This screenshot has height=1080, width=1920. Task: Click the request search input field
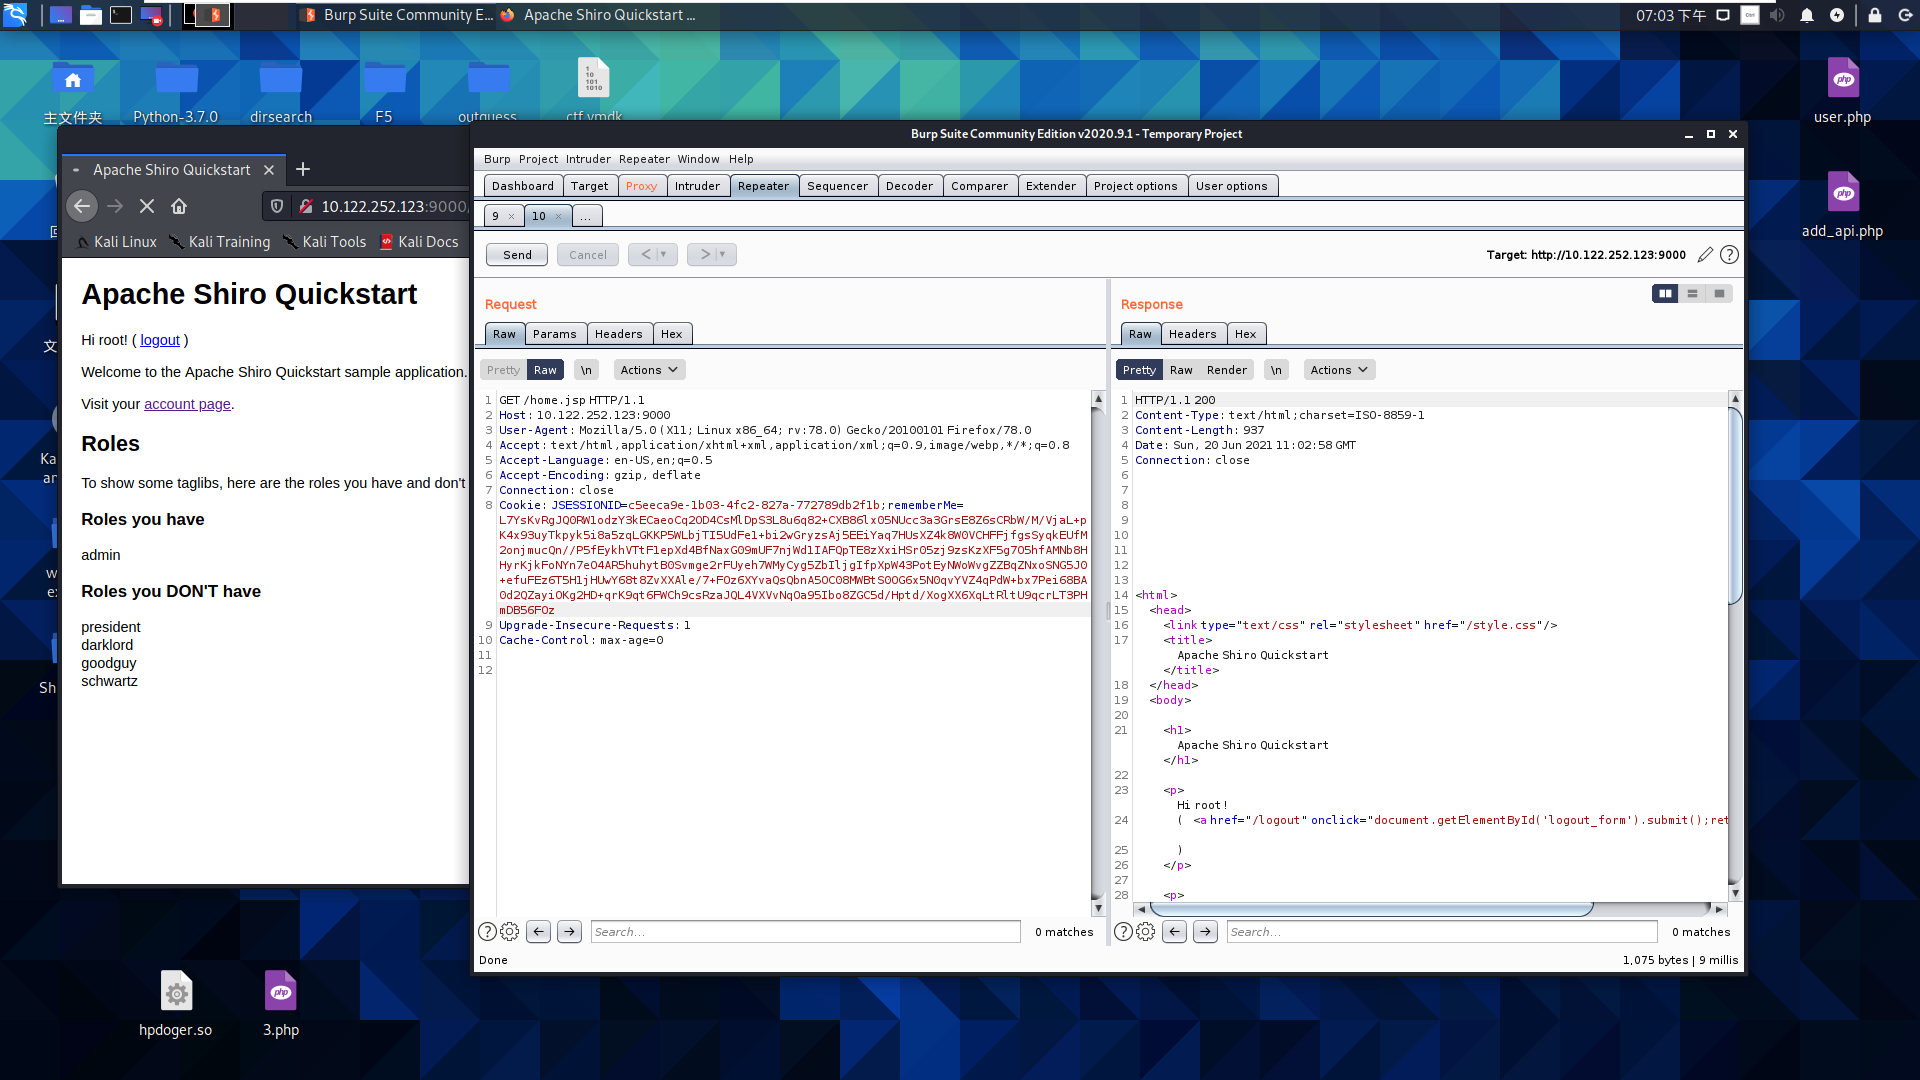tap(805, 932)
